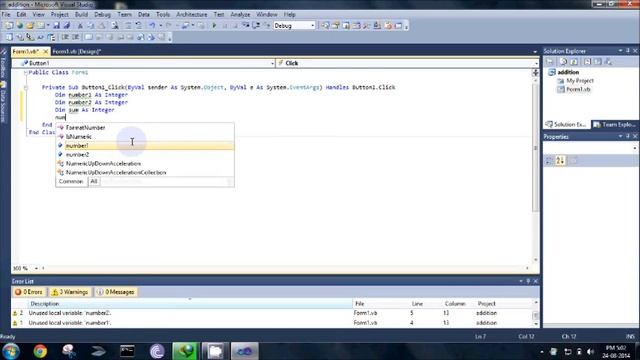Image resolution: width=640 pixels, height=360 pixels.
Task: Toggle auto-hide pin on Error List panel
Action: click(528, 281)
